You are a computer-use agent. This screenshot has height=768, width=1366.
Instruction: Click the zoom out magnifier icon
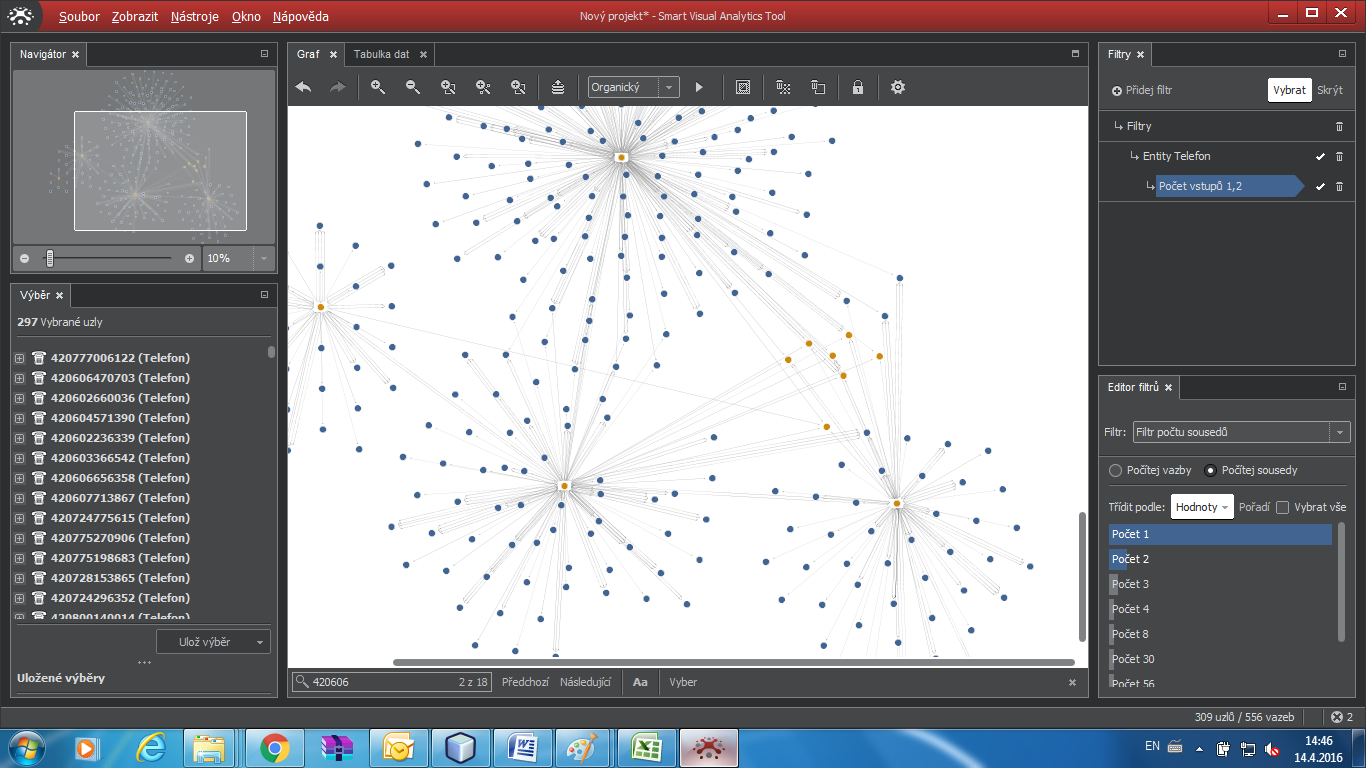pyautogui.click(x=413, y=88)
